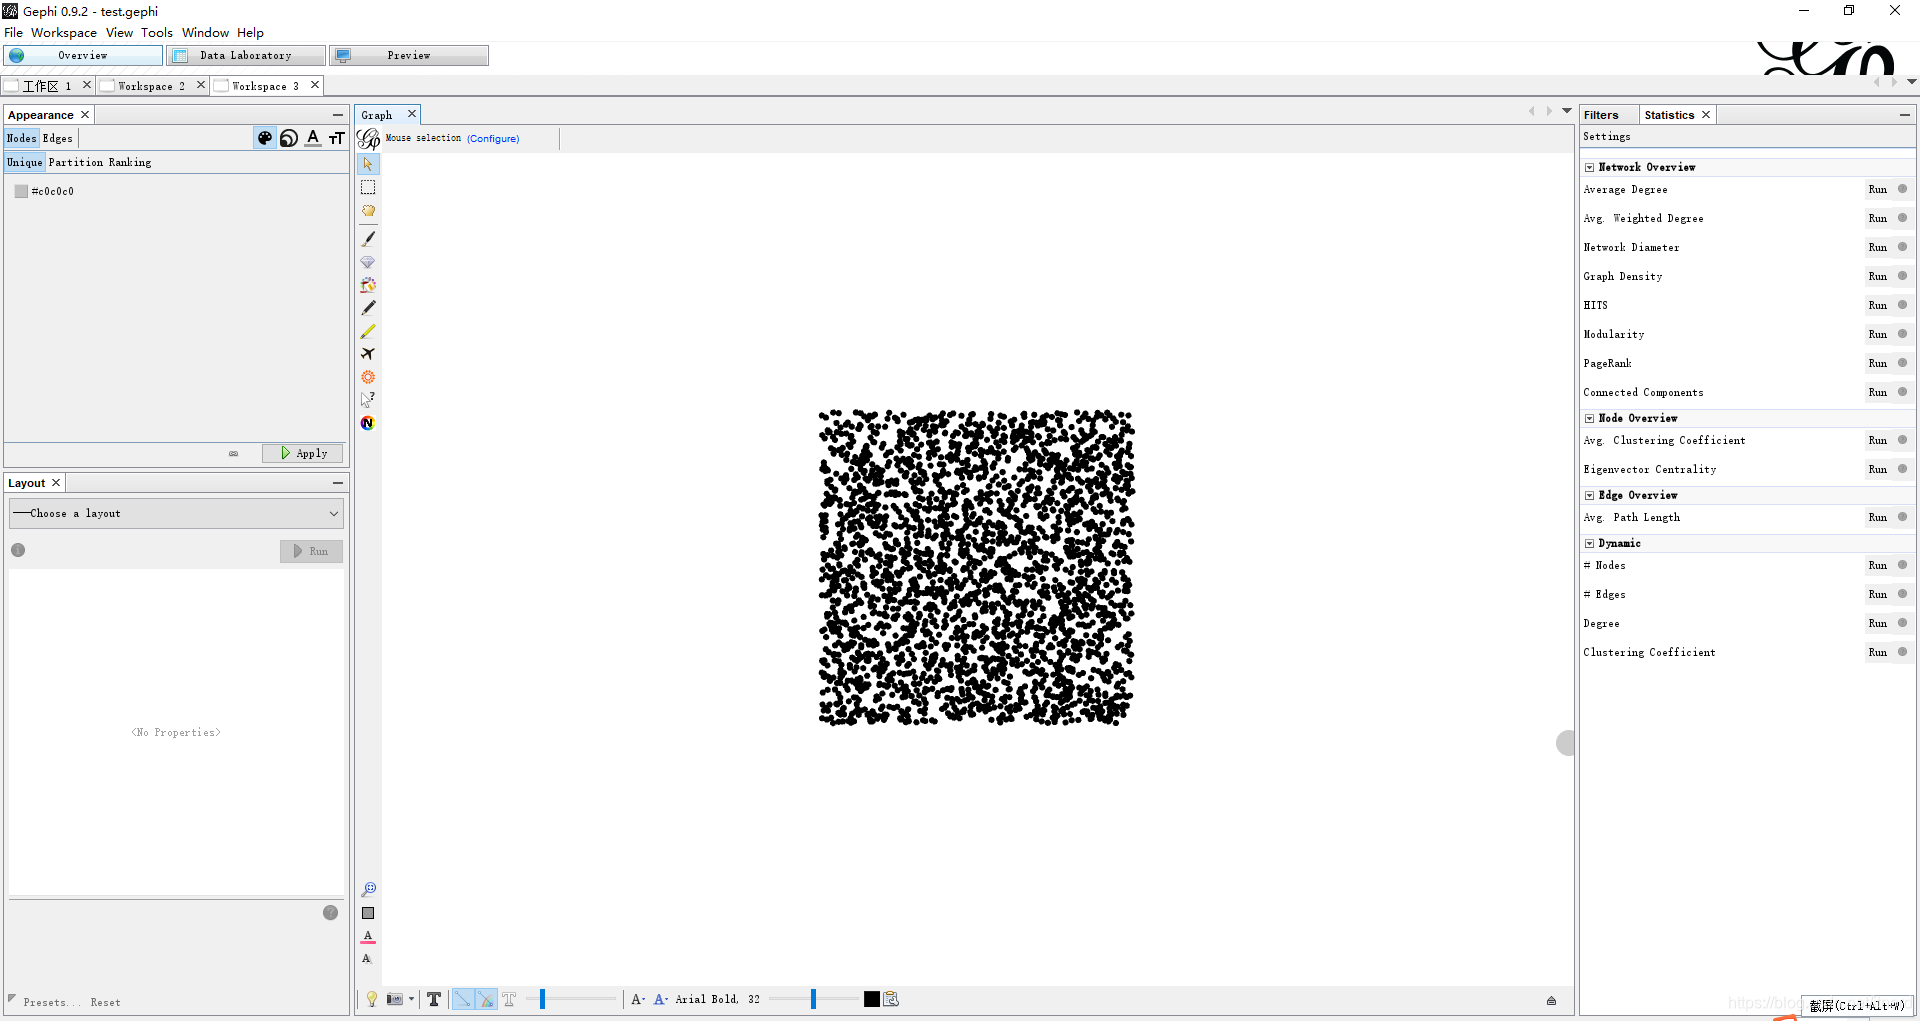Click the black label color swatch
The image size is (1921, 1021).
tap(872, 999)
